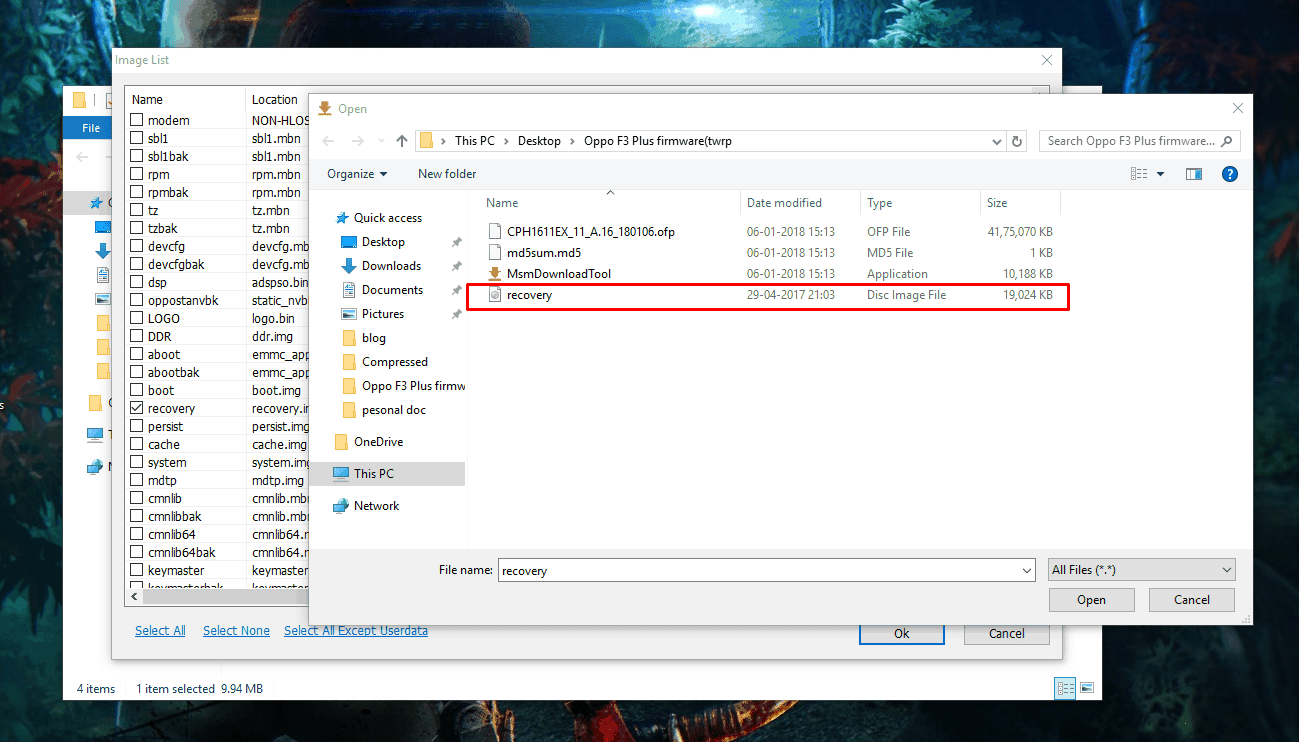Select the recovery disc image file icon
Viewport: 1299px width, 742px height.
pos(494,295)
